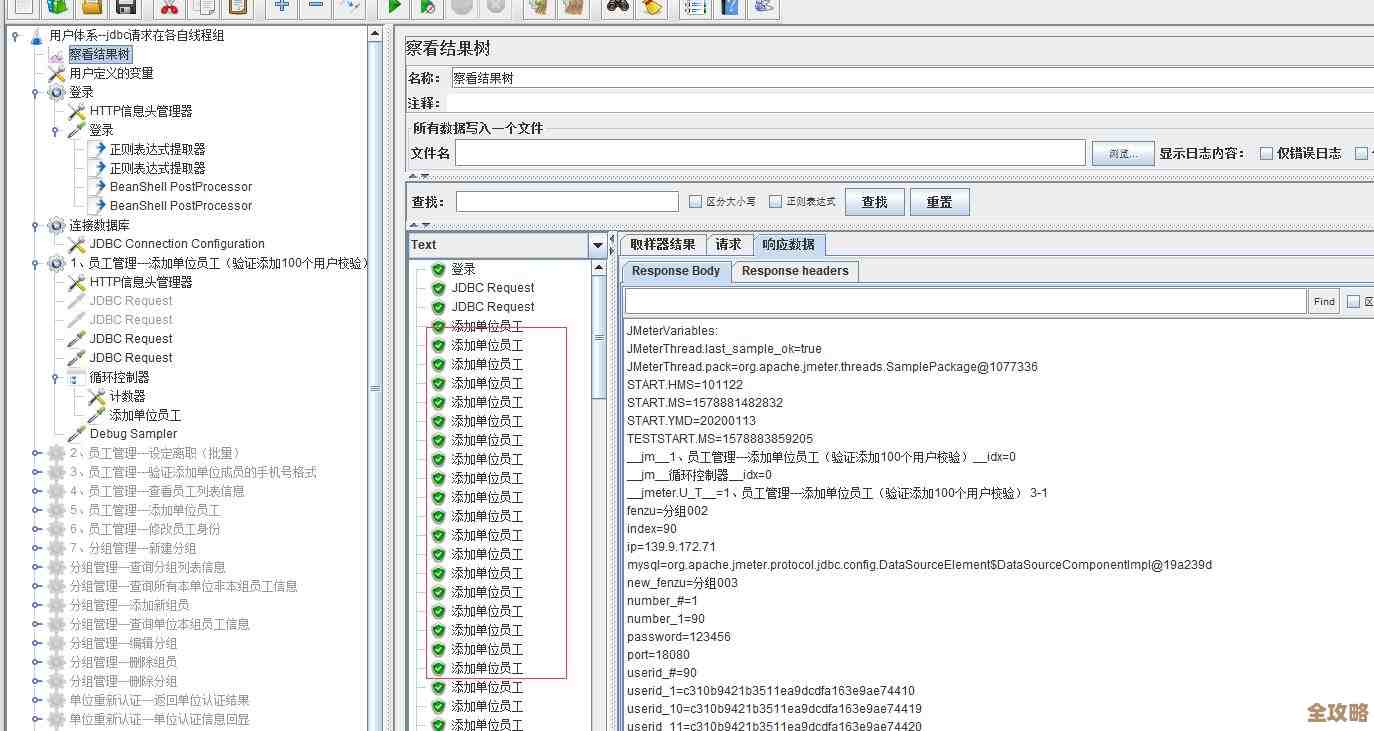Open the Text display format dropdown
Image resolution: width=1374 pixels, height=731 pixels.
[x=597, y=244]
